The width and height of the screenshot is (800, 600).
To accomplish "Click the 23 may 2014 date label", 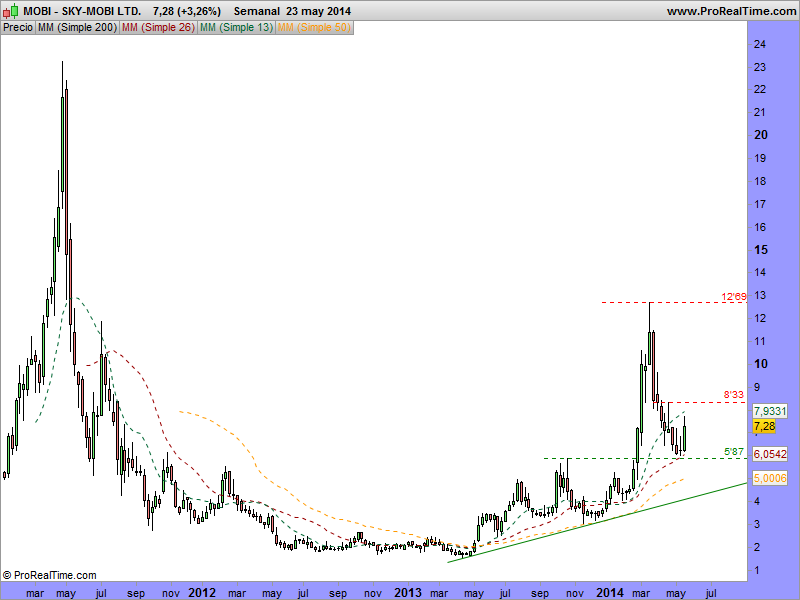I will pos(318,11).
